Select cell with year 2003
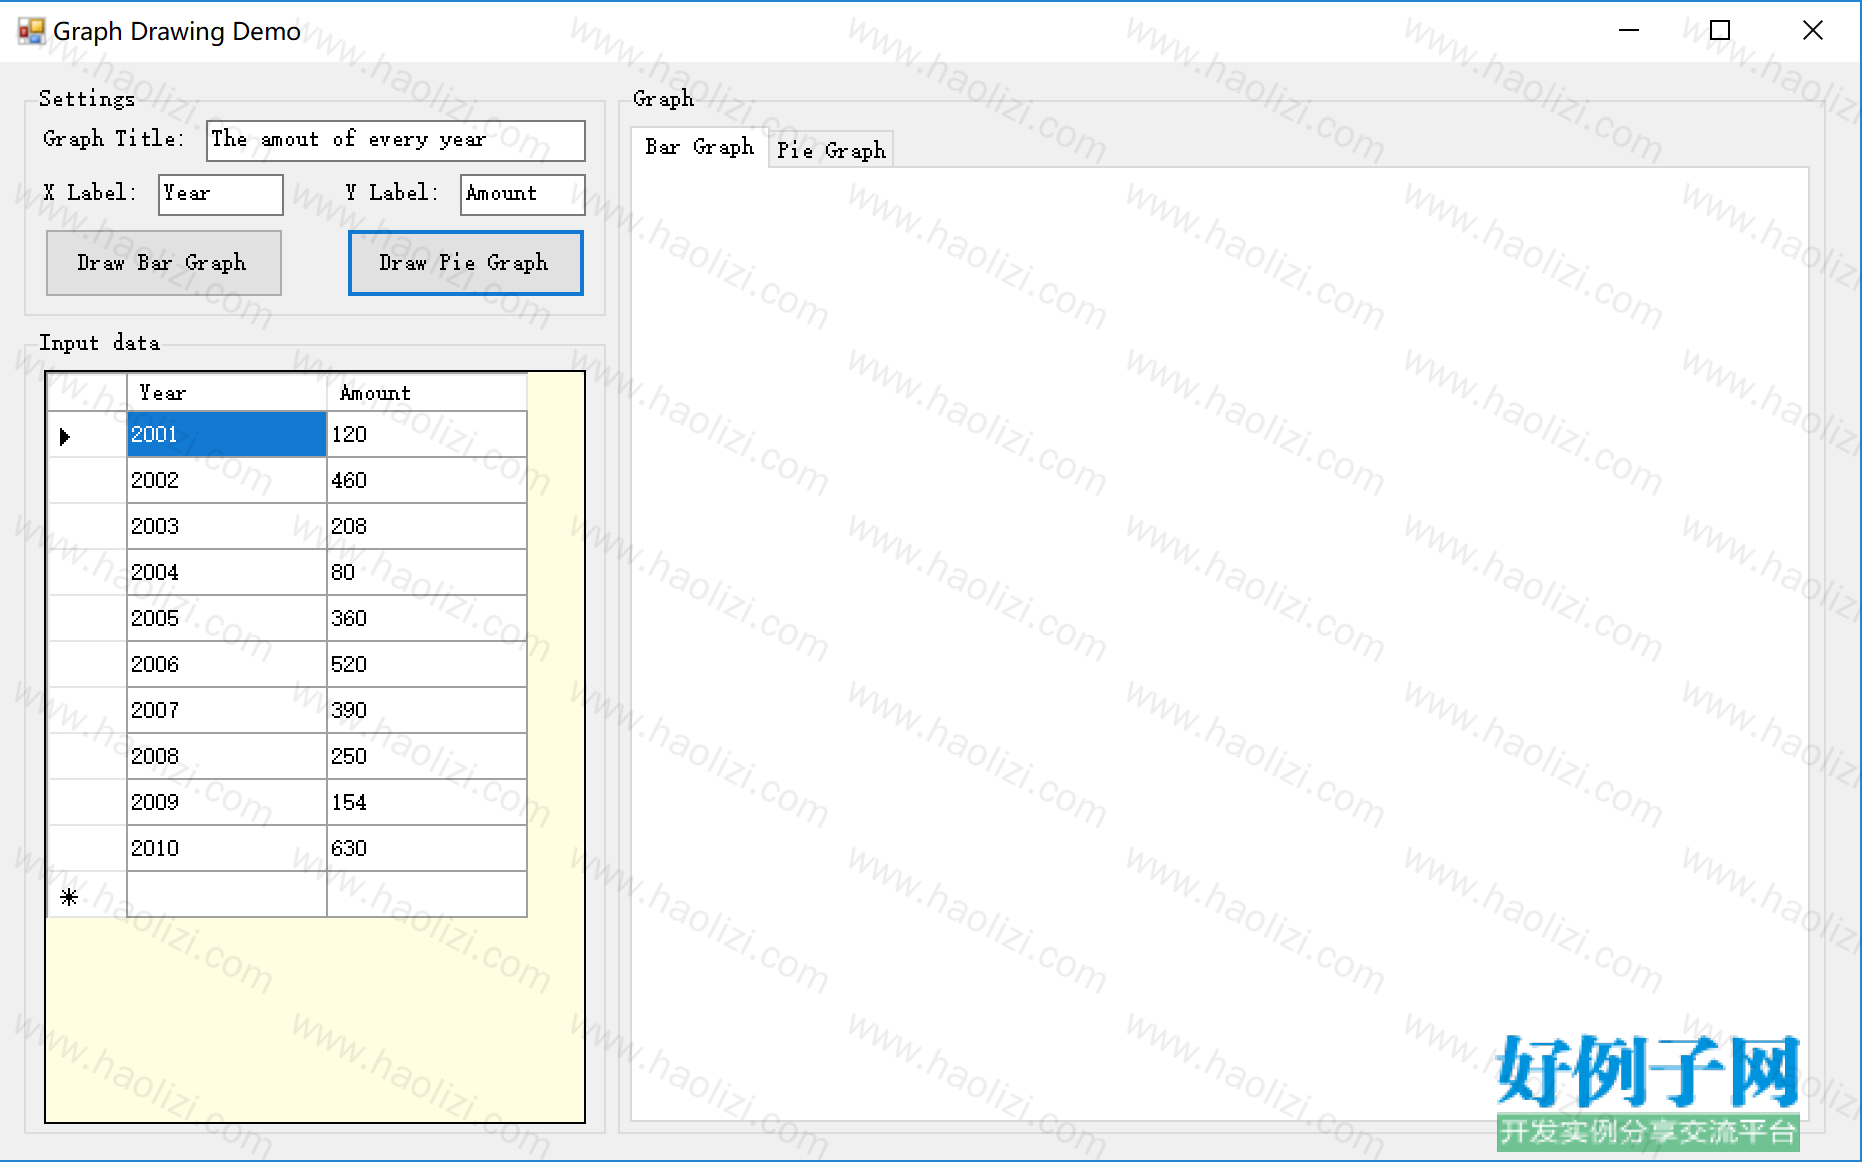Image resolution: width=1862 pixels, height=1162 pixels. click(227, 527)
